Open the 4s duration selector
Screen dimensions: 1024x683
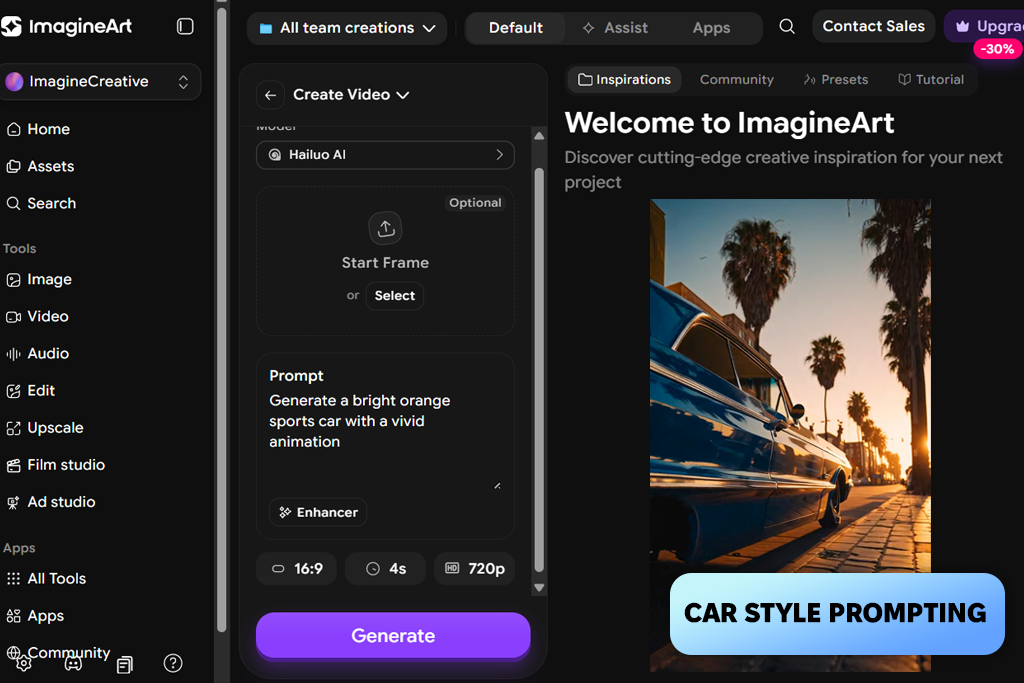[386, 569]
